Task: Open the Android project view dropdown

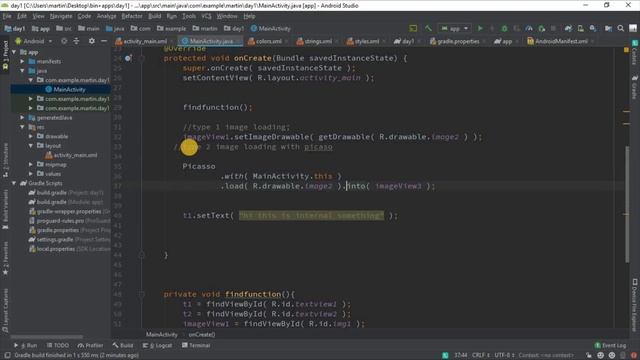Action: pos(34,41)
